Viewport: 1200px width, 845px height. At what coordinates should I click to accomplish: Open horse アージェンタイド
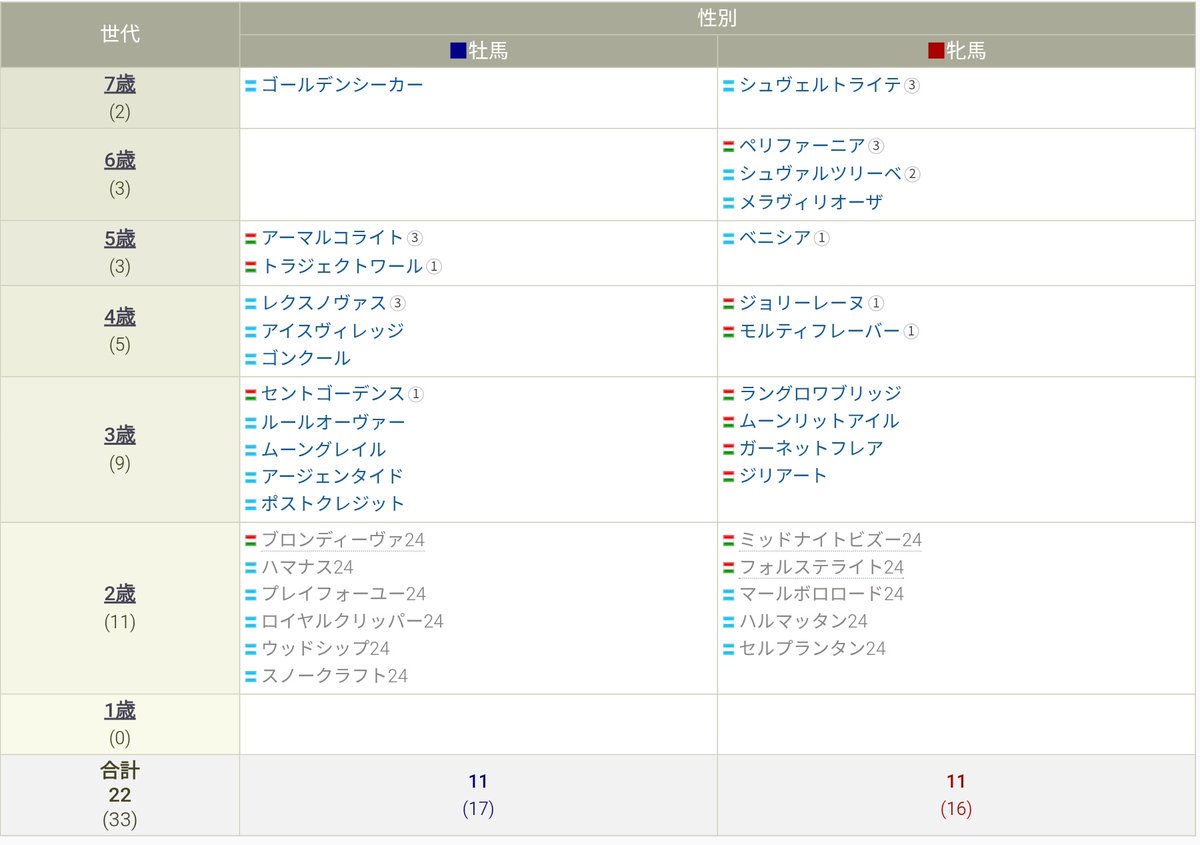point(333,476)
